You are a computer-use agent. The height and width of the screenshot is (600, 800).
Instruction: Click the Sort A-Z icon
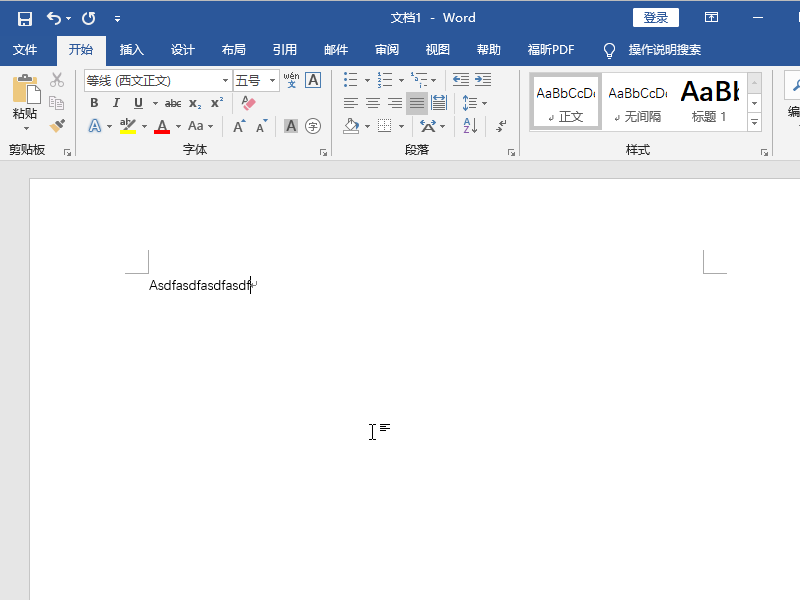(x=470, y=126)
